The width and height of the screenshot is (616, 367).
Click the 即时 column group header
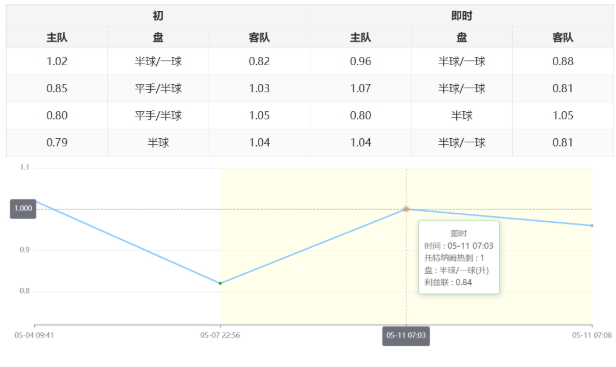(x=462, y=16)
